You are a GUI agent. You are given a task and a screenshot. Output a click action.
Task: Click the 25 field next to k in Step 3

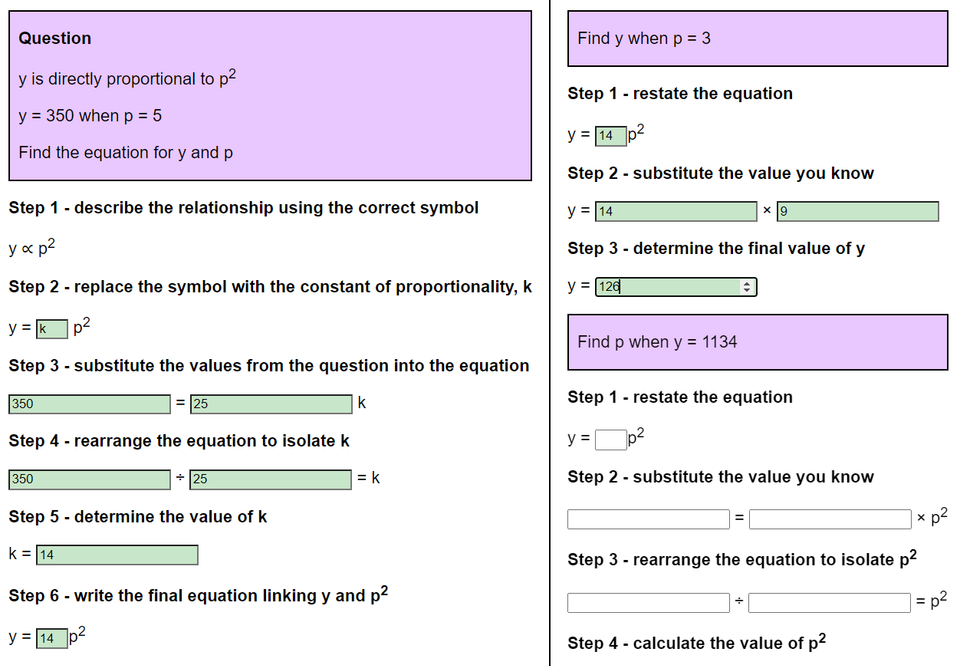(270, 403)
